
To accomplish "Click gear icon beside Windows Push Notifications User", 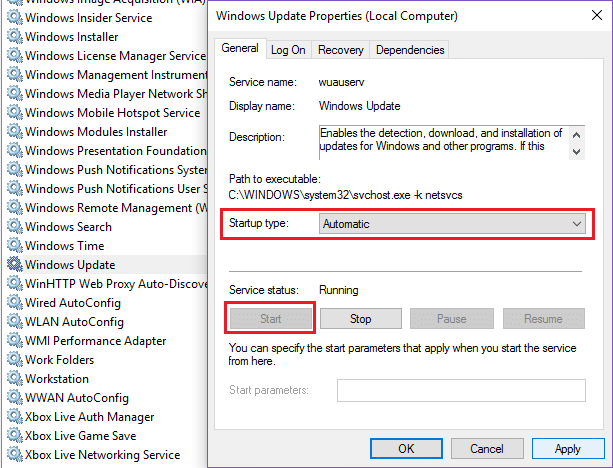I will click(x=15, y=188).
